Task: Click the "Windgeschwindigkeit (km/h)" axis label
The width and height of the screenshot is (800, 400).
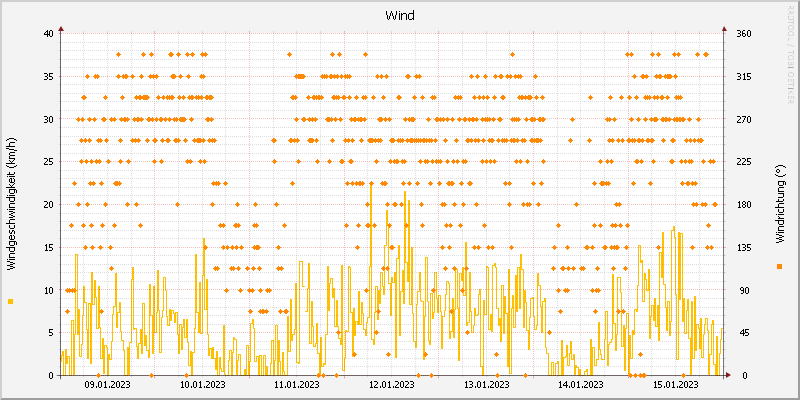Action: click(11, 204)
